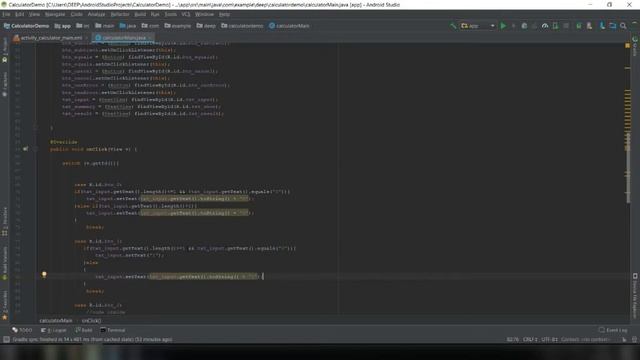Click the Gradle sync finished status message
Screen dimensions: 640x360
pyautogui.click(x=92, y=340)
